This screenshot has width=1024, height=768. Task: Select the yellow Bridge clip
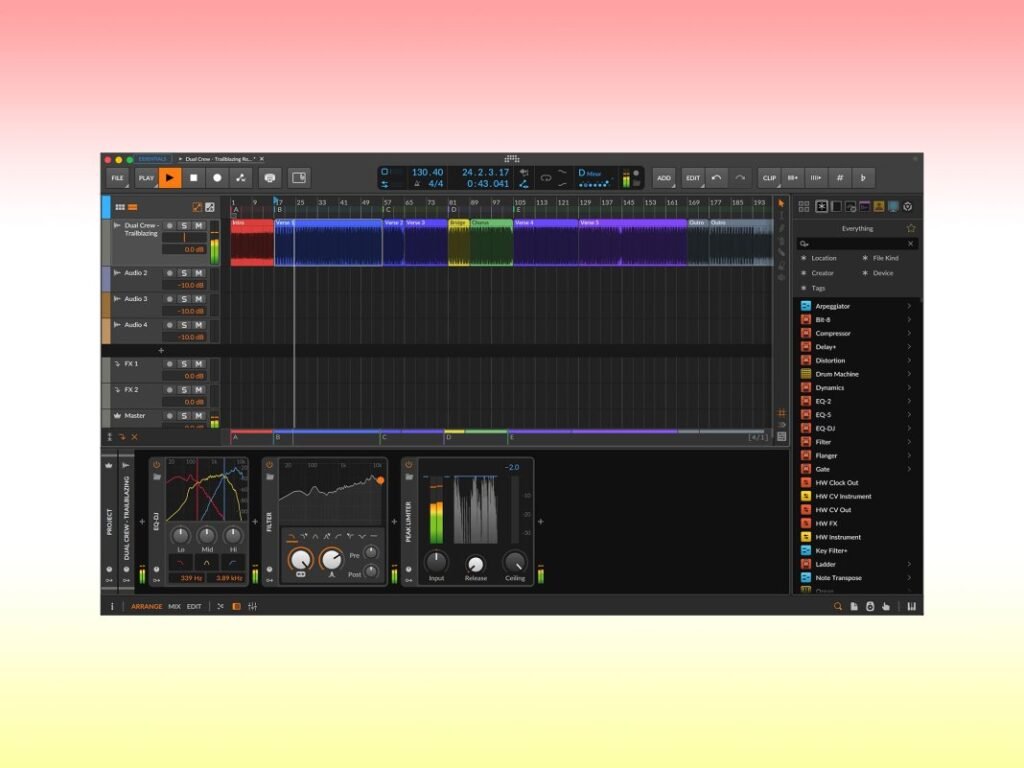[458, 242]
